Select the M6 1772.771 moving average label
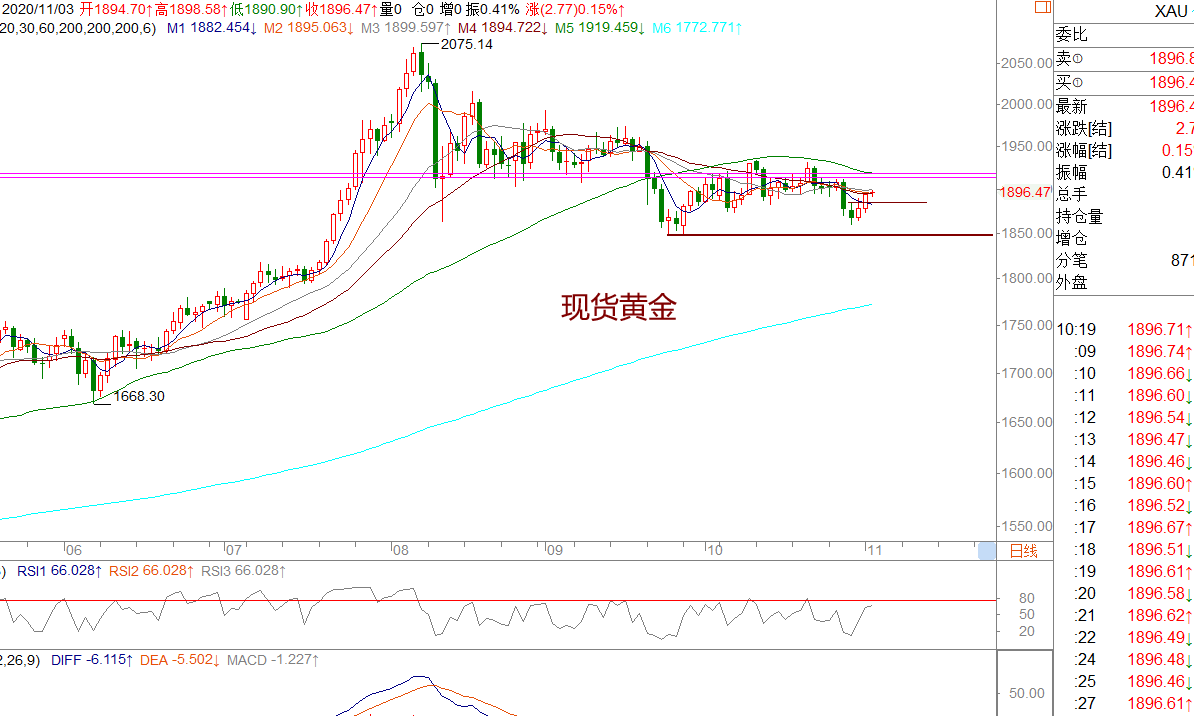This screenshot has width=1194, height=716. coord(698,28)
